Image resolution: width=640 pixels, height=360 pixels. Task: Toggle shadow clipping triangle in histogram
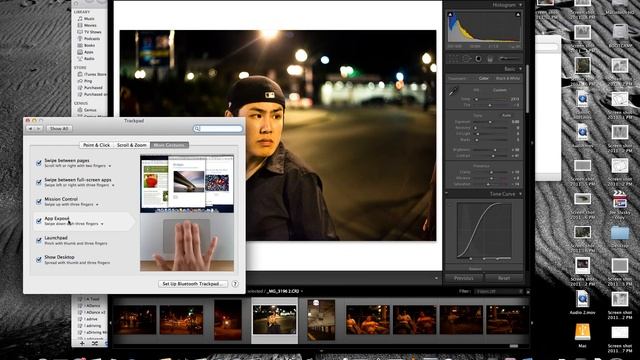pyautogui.click(x=451, y=15)
